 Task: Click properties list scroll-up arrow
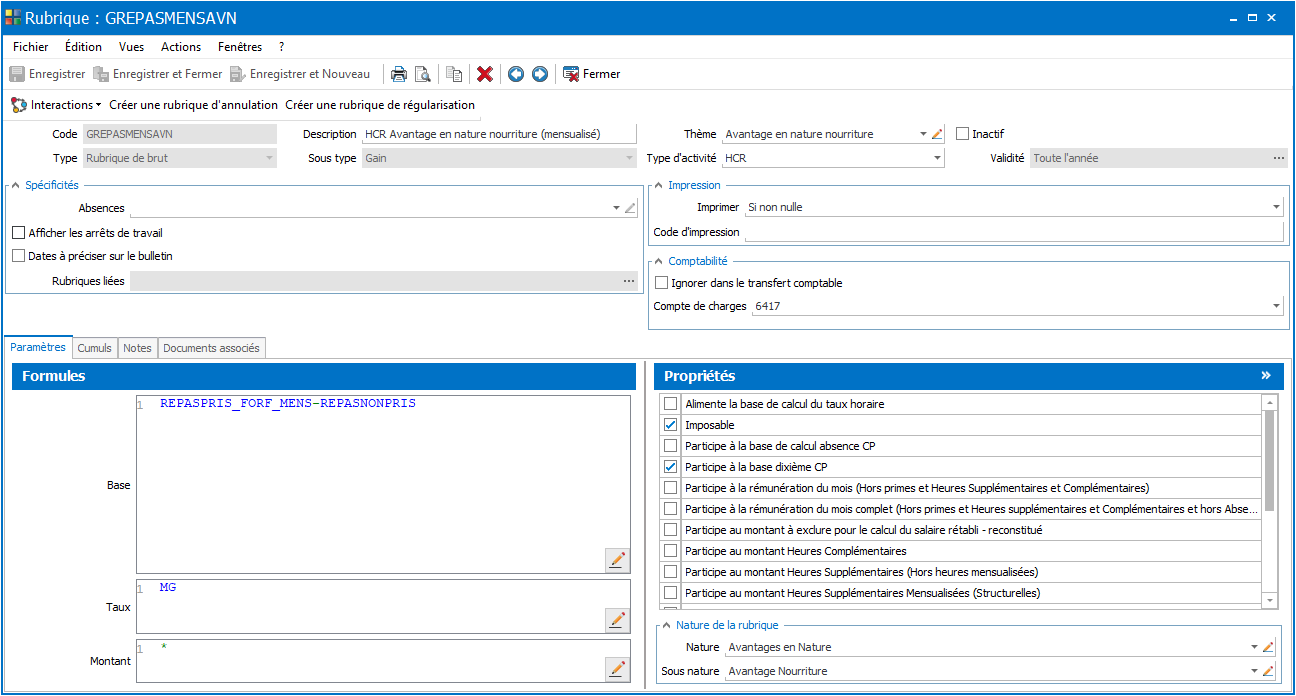(x=1270, y=402)
